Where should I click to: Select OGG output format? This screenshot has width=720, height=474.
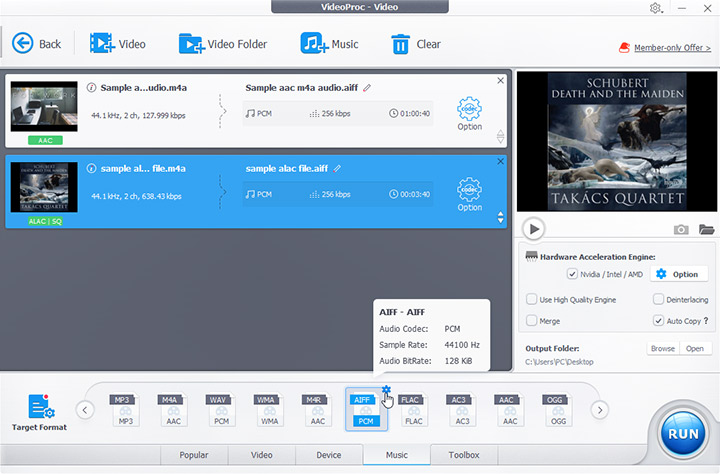click(558, 410)
